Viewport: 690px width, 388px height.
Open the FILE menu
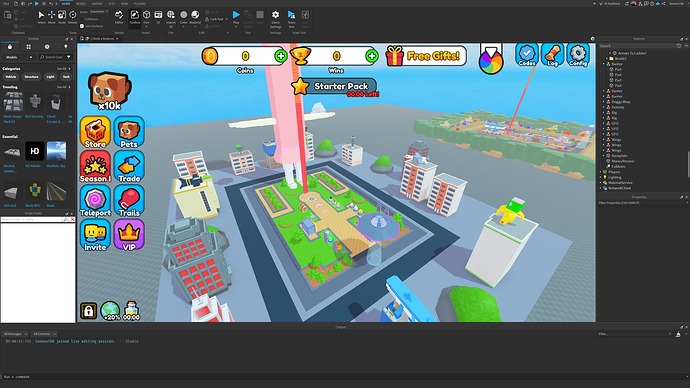click(x=6, y=4)
